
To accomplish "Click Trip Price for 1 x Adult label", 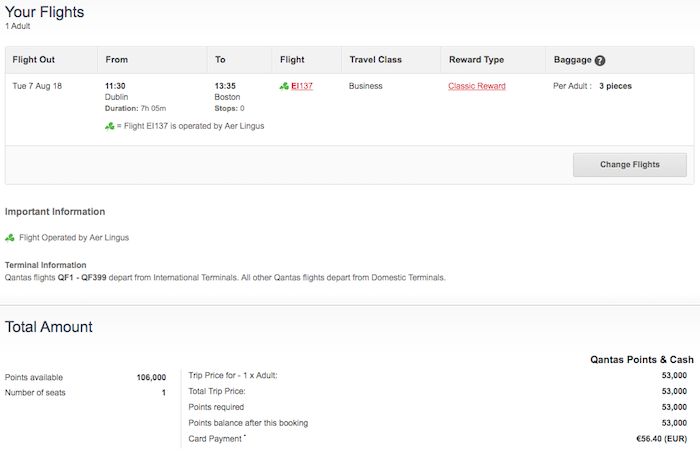I will coord(233,375).
